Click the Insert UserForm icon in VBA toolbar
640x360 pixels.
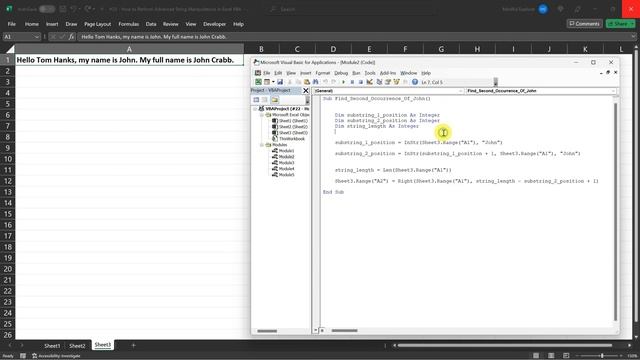point(267,82)
